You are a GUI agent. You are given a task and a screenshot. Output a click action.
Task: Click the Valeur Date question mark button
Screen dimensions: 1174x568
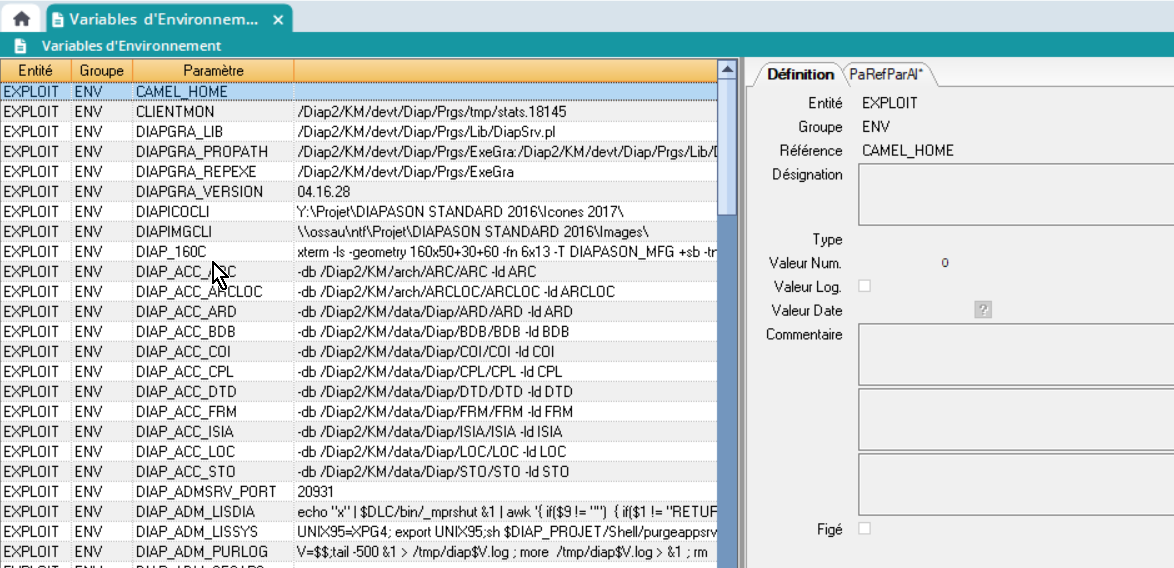983,310
